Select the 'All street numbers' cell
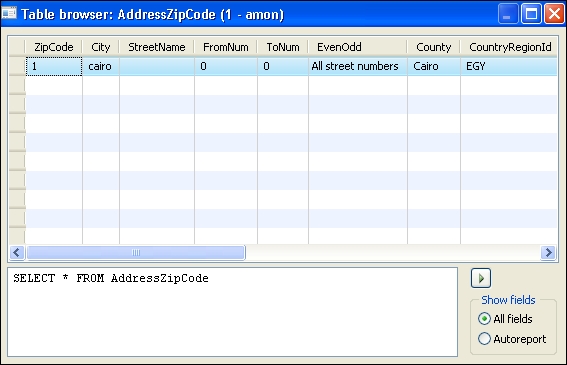 (x=358, y=66)
